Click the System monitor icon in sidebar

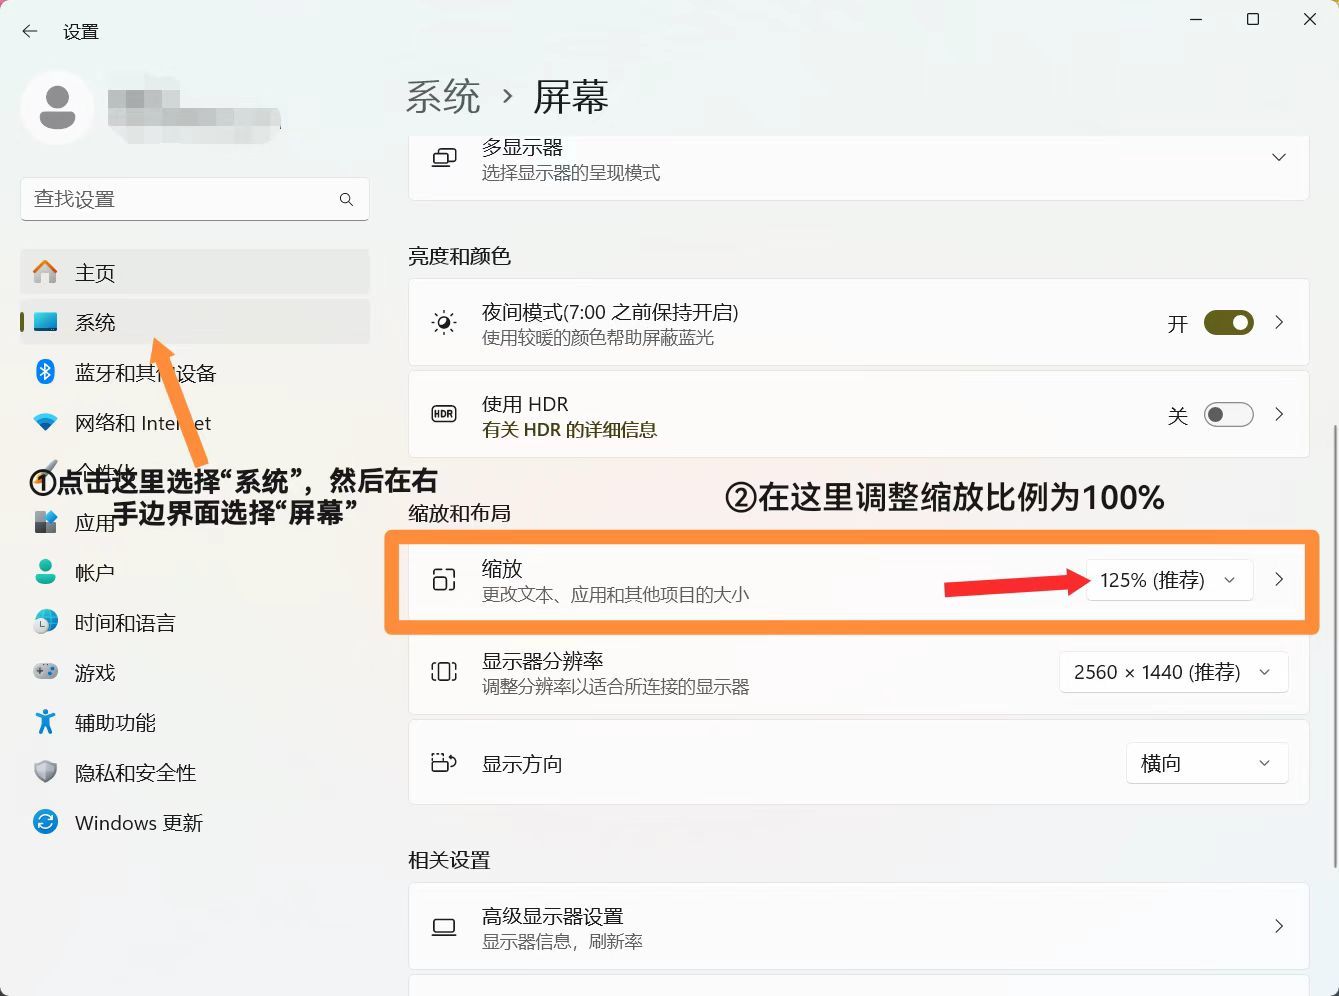45,322
